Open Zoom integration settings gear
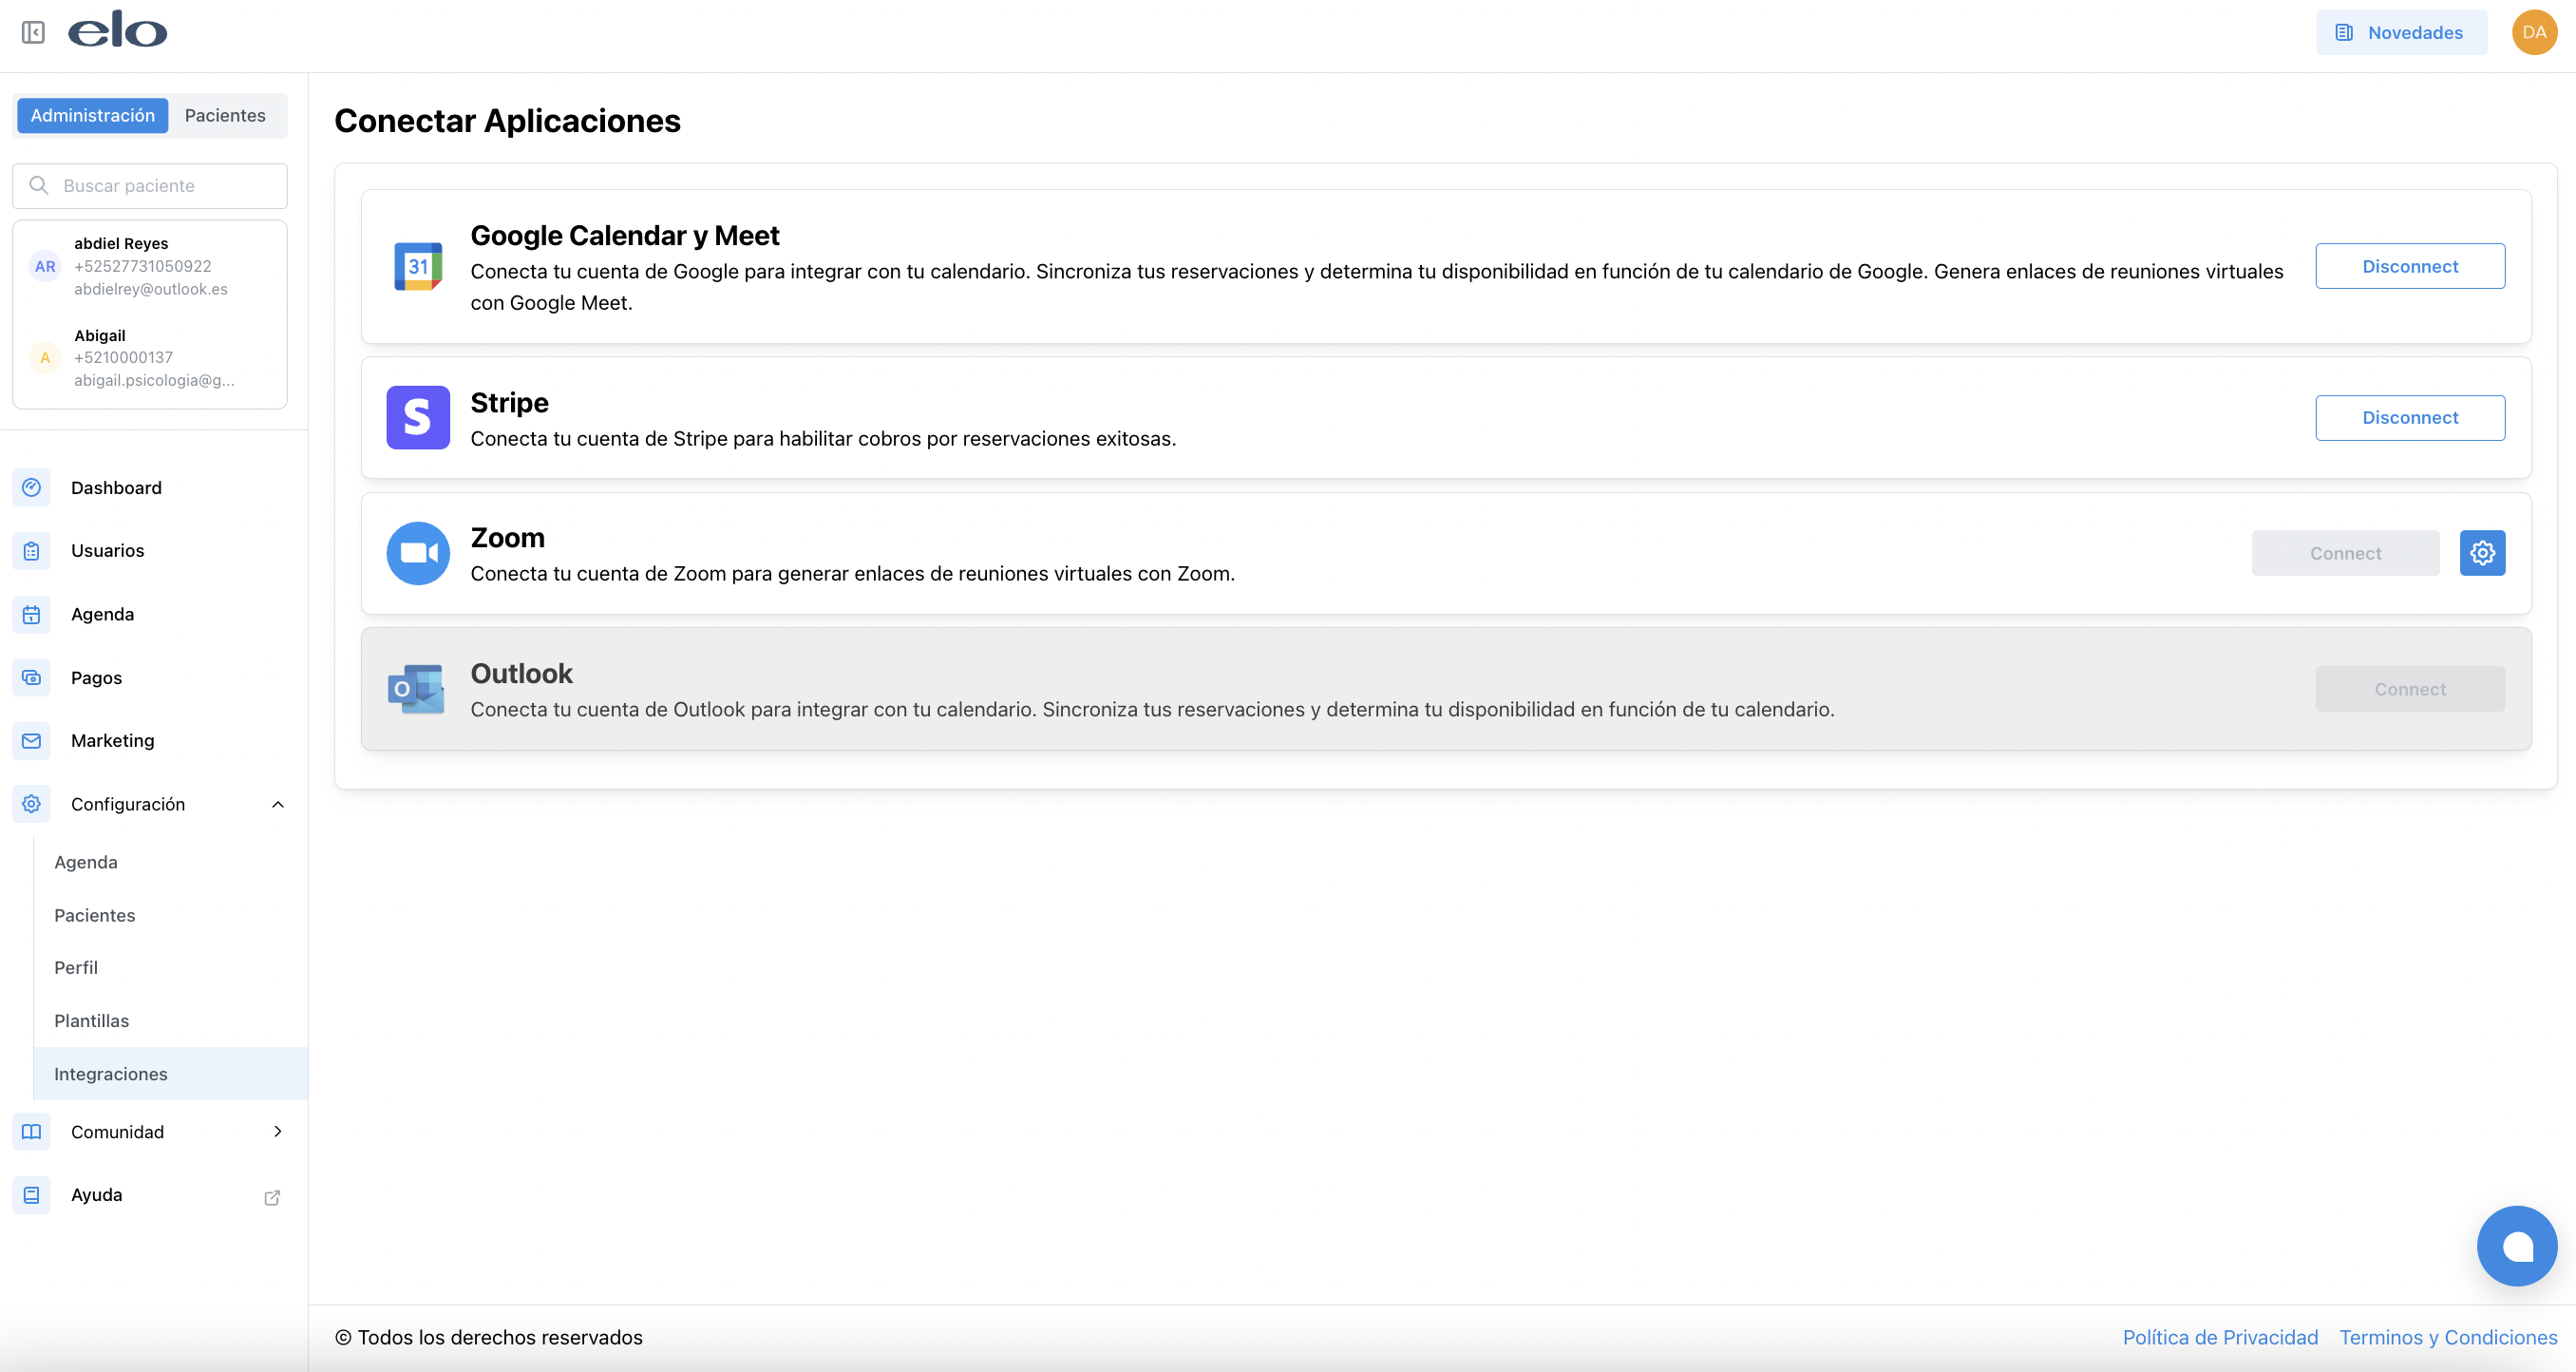 pyautogui.click(x=2481, y=553)
